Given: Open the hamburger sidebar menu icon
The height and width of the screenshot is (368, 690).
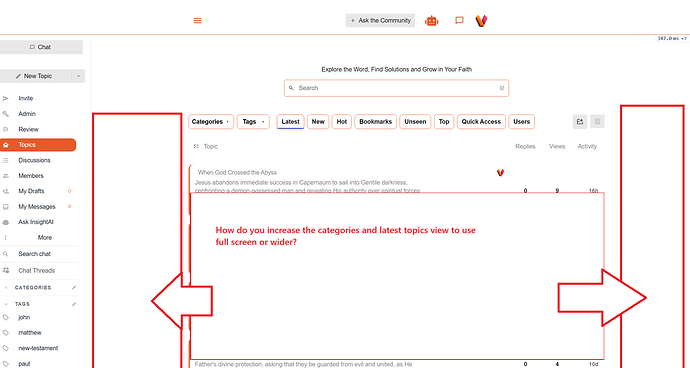Looking at the screenshot, I should [x=198, y=21].
